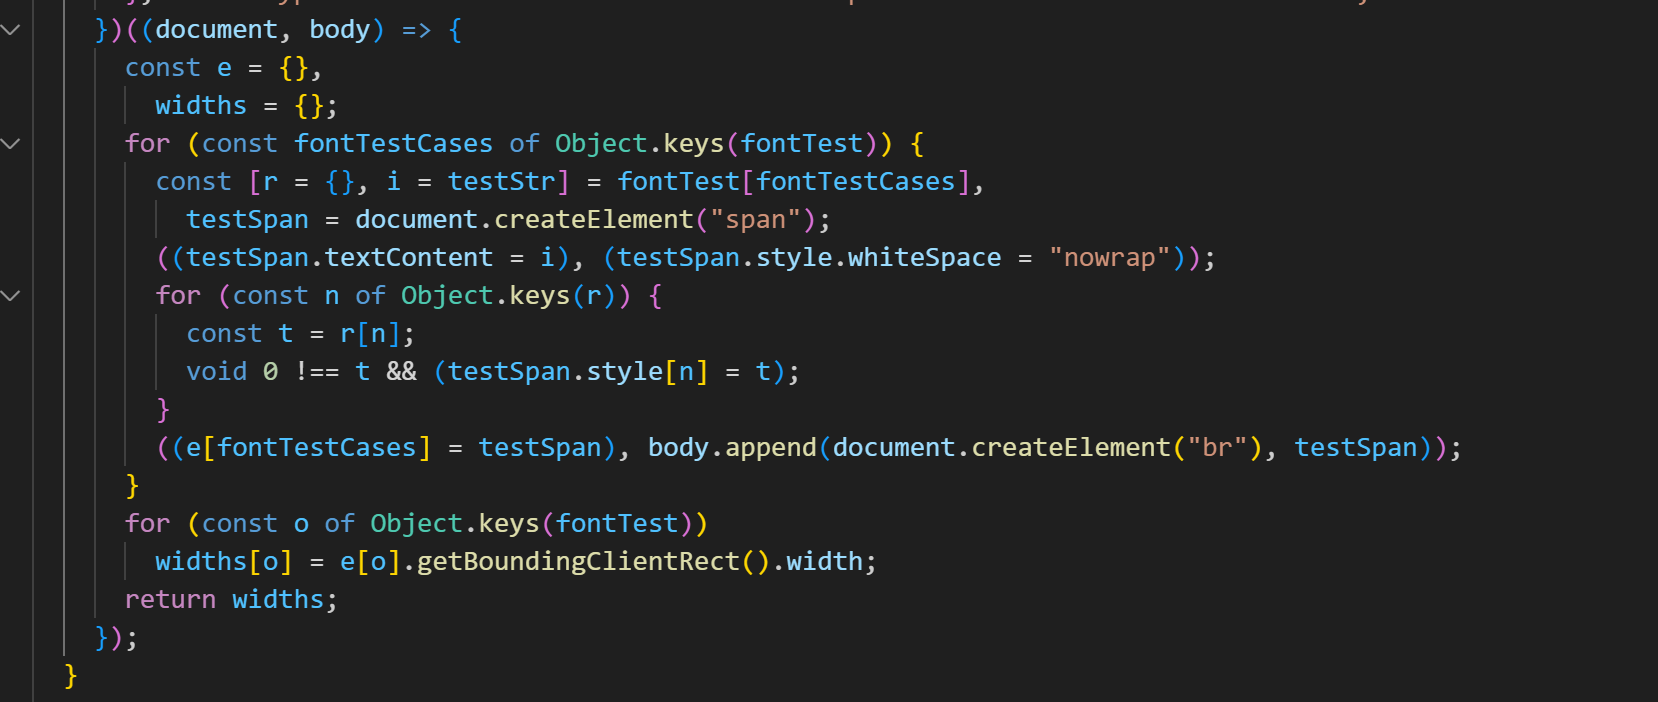This screenshot has height=702, width=1658.
Task: Click 'const t = r[n];' line's 'r[n]' expression
Action: (x=370, y=334)
